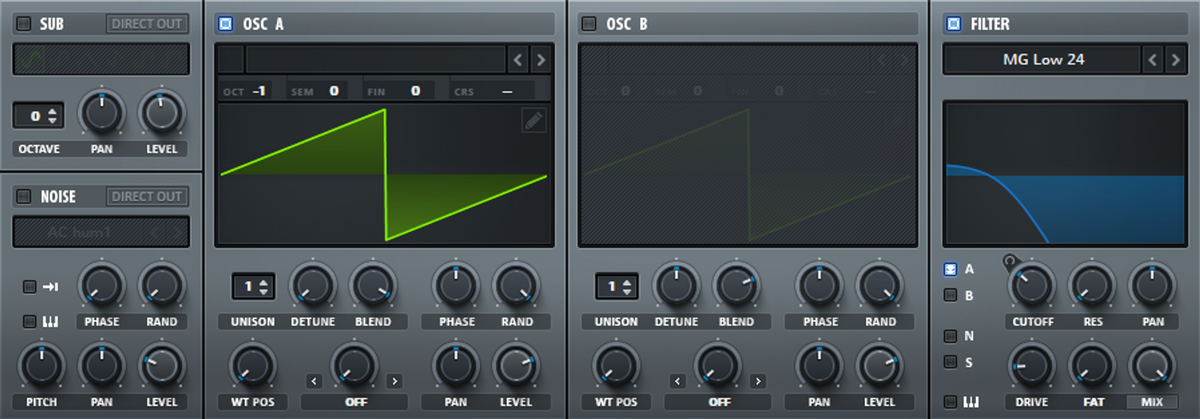Click the SUB PAN knob
Screen dimensions: 1200x419
click(x=100, y=113)
